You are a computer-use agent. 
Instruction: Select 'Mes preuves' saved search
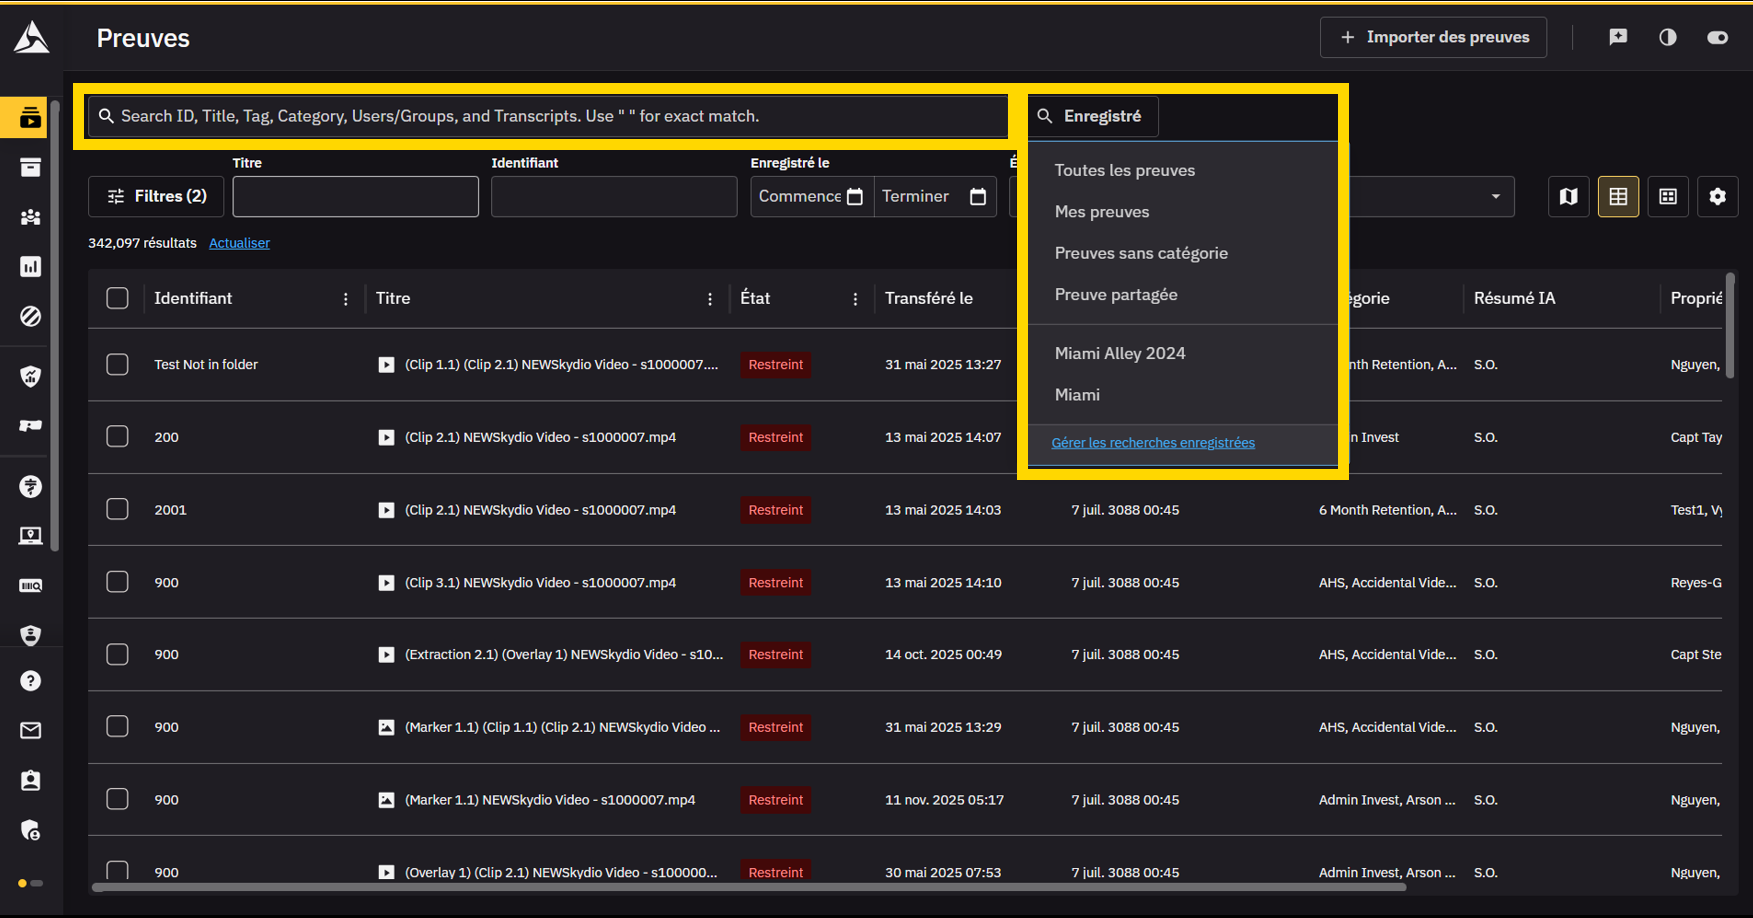[1101, 211]
